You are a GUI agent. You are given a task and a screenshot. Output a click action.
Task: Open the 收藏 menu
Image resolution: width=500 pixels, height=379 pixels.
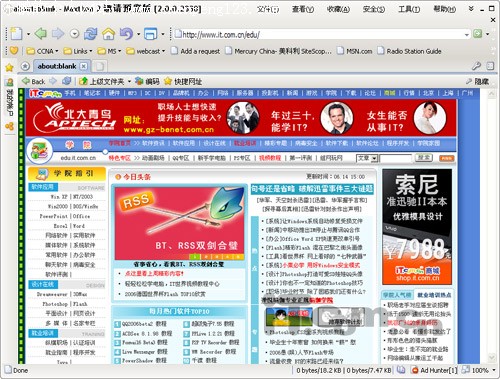[338, 9]
